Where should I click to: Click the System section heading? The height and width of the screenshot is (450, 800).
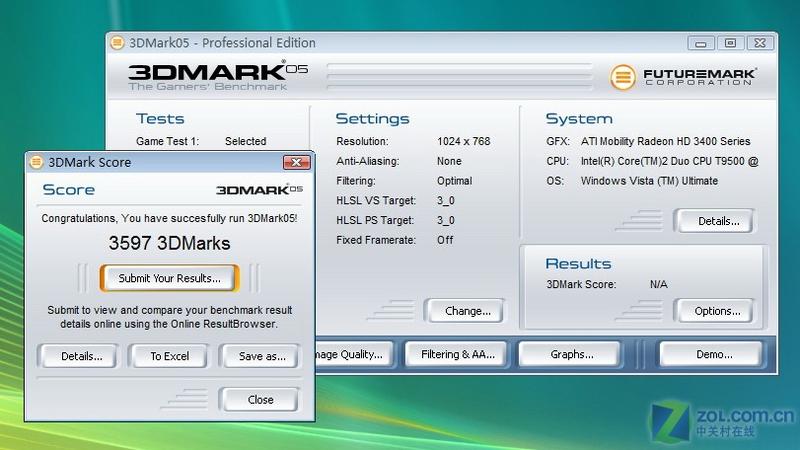coord(579,119)
